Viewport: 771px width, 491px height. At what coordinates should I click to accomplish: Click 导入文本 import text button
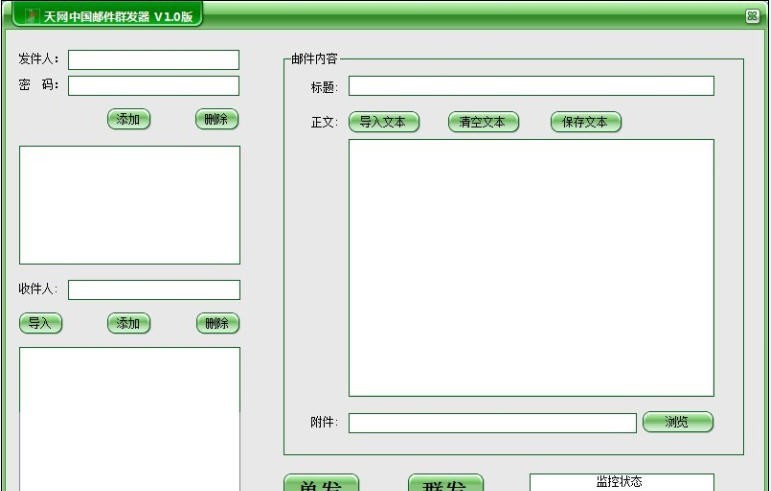384,122
